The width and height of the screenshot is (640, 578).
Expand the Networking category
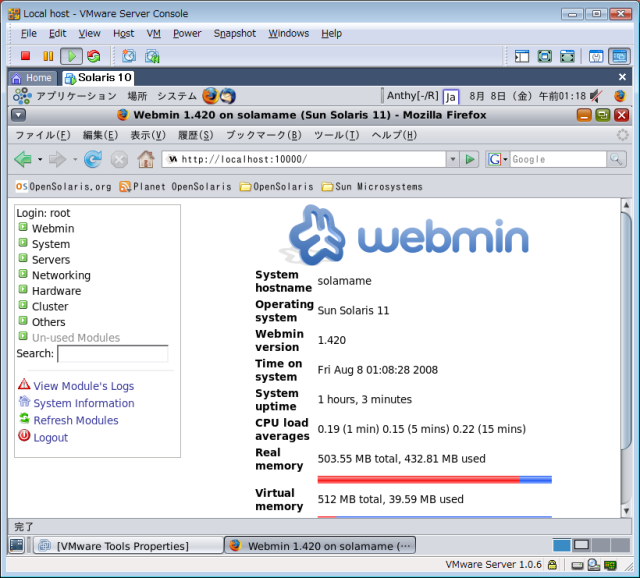pyautogui.click(x=23, y=273)
